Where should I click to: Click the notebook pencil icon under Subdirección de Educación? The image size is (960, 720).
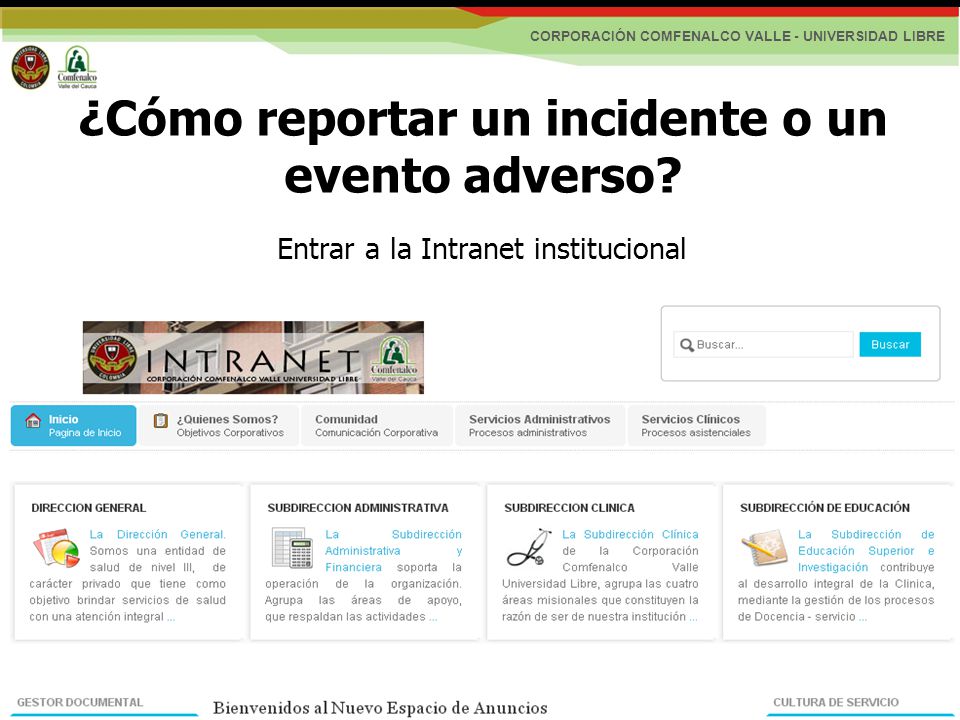763,547
